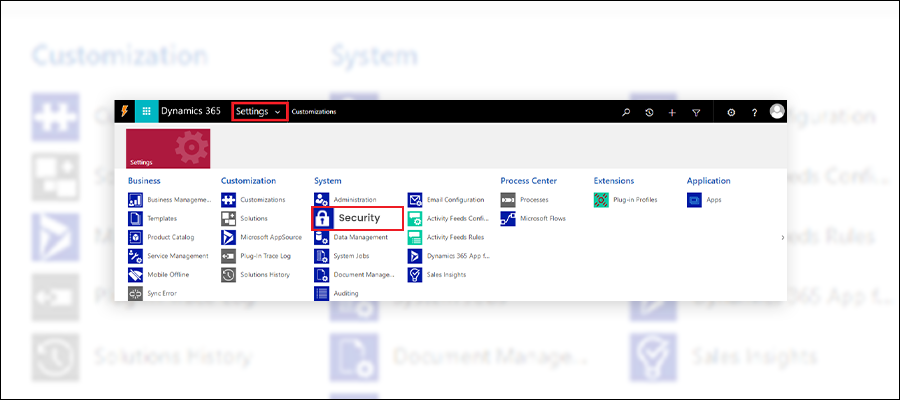Click the Customizations puzzle icon

click(228, 200)
